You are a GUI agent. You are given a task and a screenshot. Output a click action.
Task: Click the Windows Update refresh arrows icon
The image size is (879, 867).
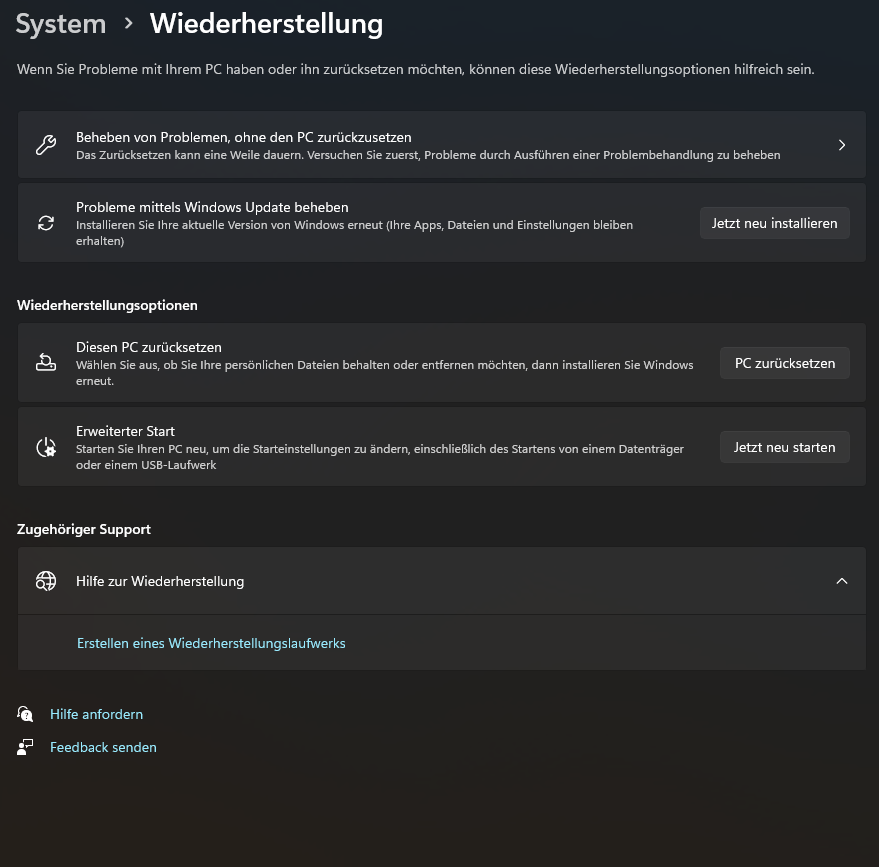pyautogui.click(x=46, y=223)
